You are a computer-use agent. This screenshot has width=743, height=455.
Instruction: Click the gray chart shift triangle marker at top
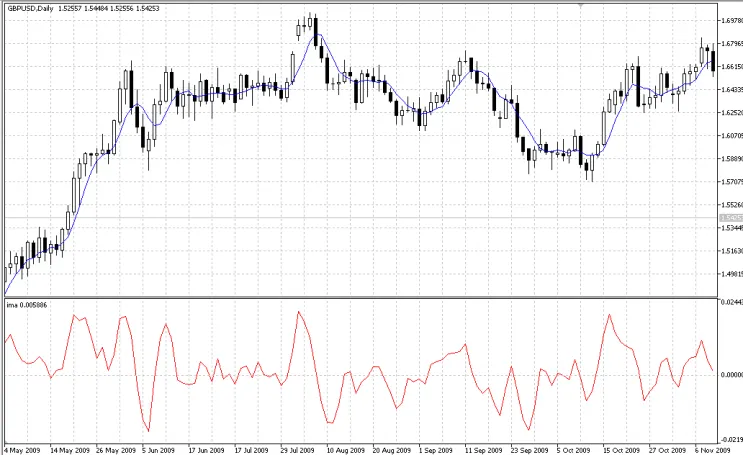click(581, 5)
